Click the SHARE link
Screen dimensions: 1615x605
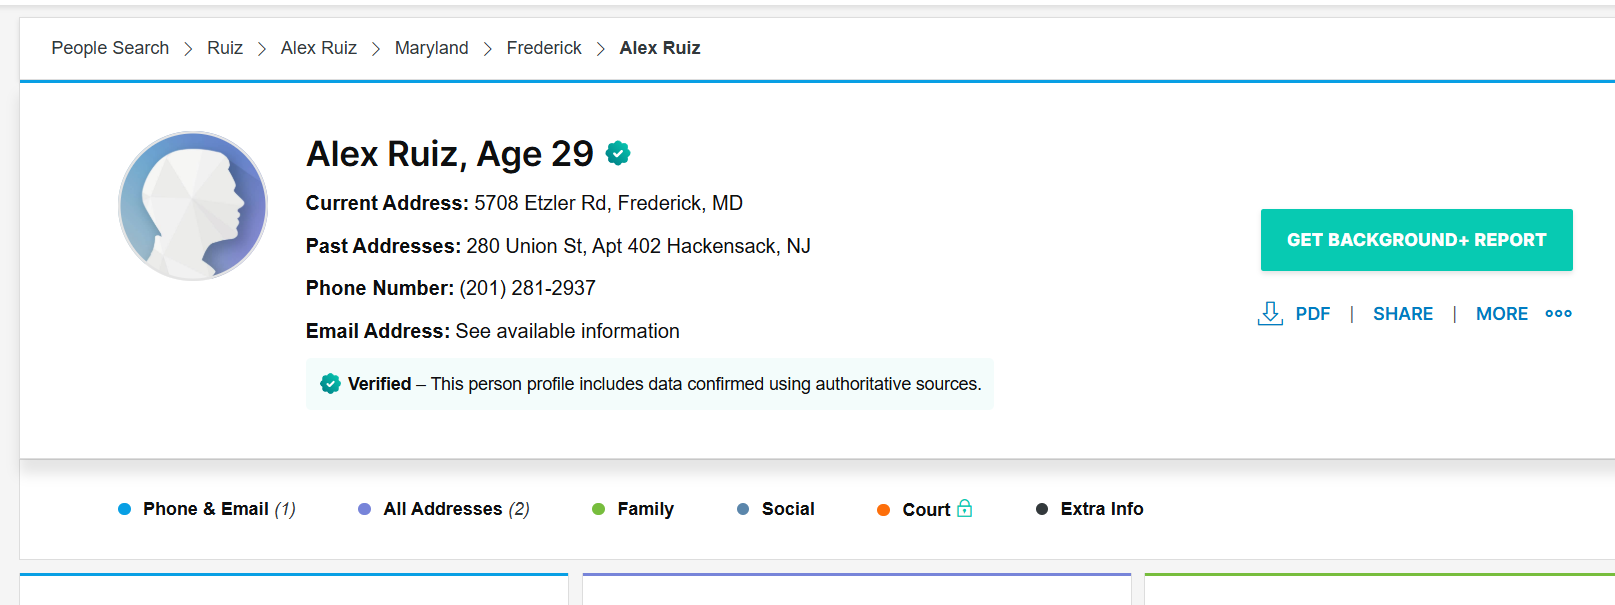pyautogui.click(x=1402, y=314)
